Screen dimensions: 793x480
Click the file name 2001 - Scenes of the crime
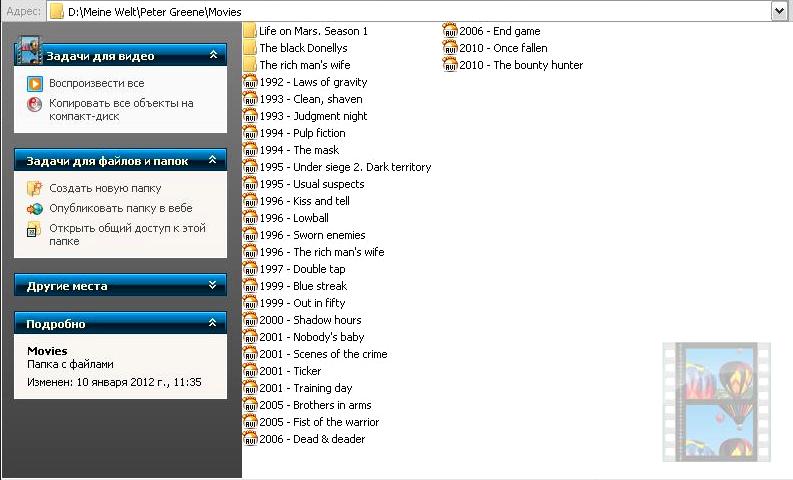[x=323, y=354]
